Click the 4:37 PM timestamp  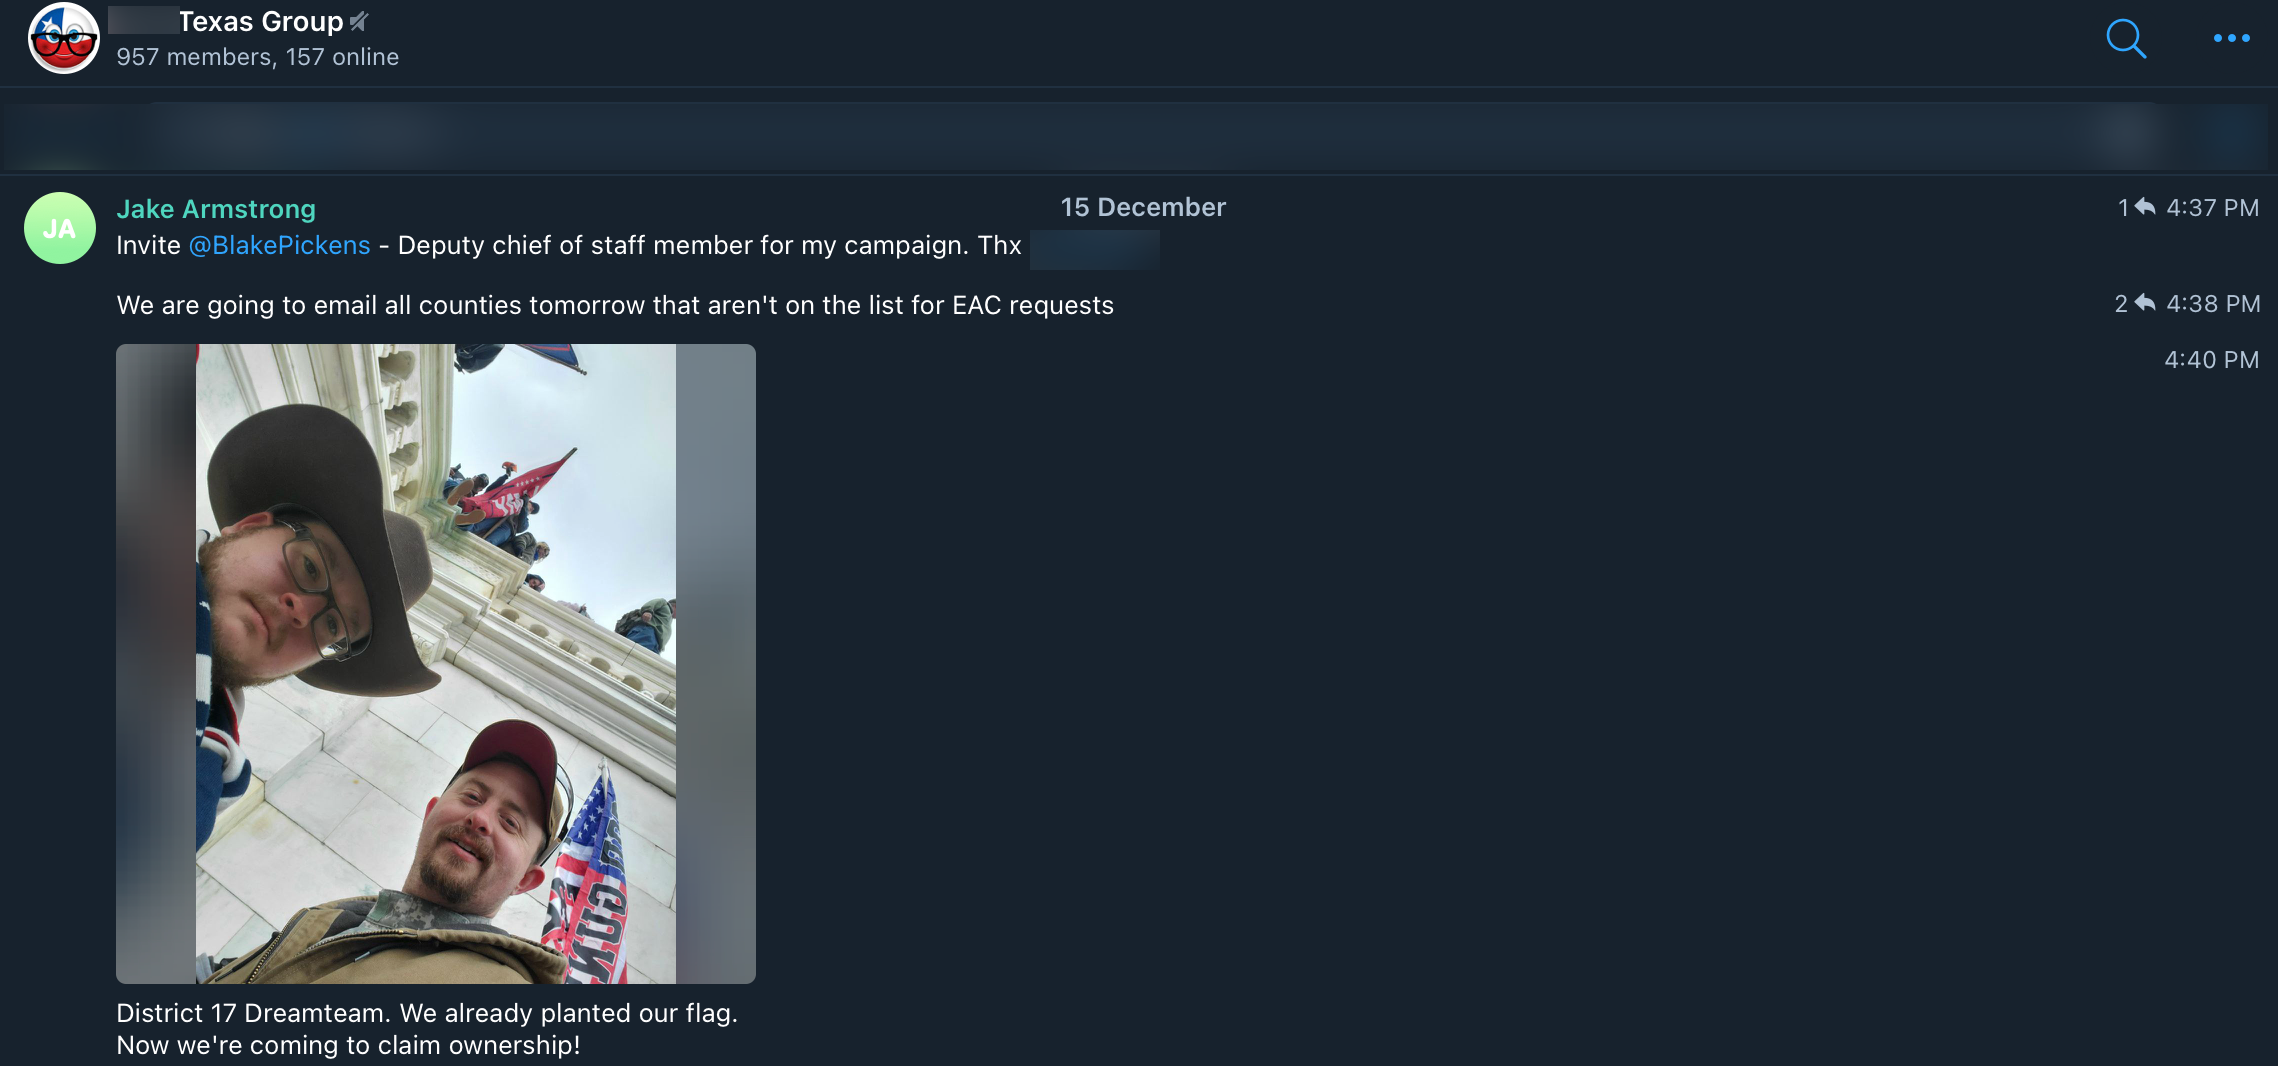click(2213, 208)
